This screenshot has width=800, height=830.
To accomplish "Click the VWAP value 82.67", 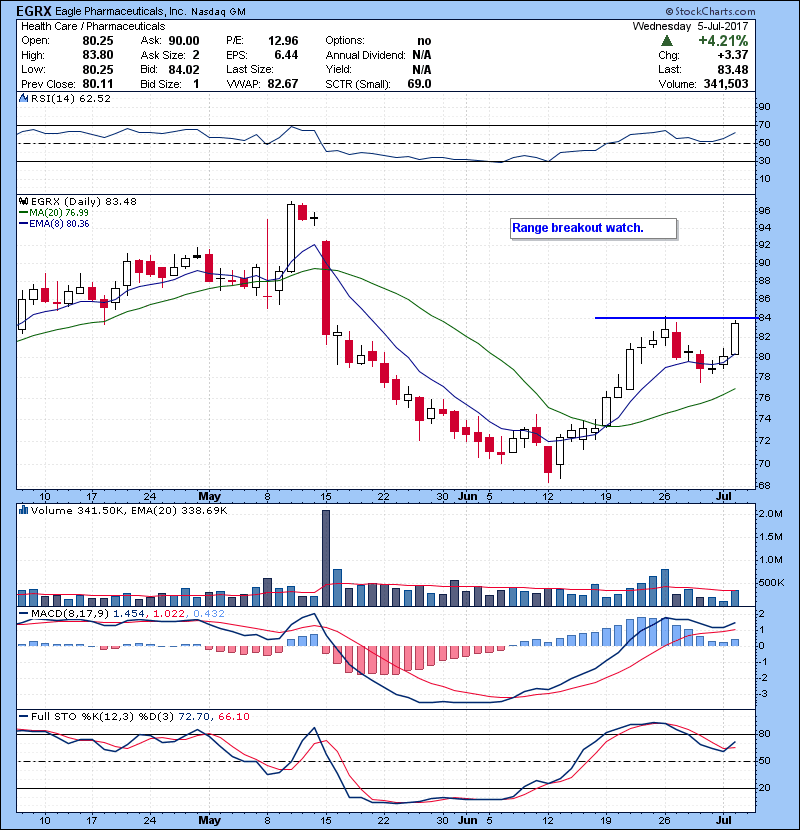I will click(x=283, y=84).
